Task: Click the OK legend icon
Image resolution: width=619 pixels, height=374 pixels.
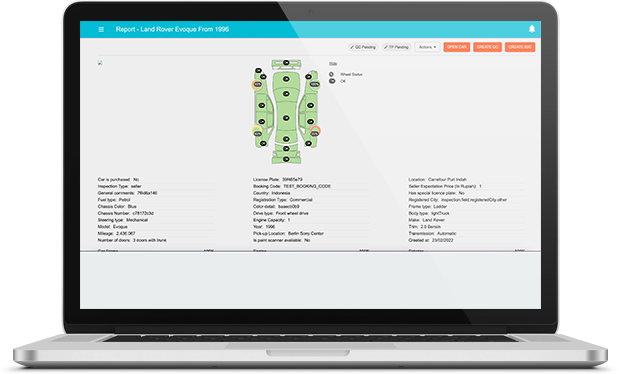Action: [x=332, y=81]
